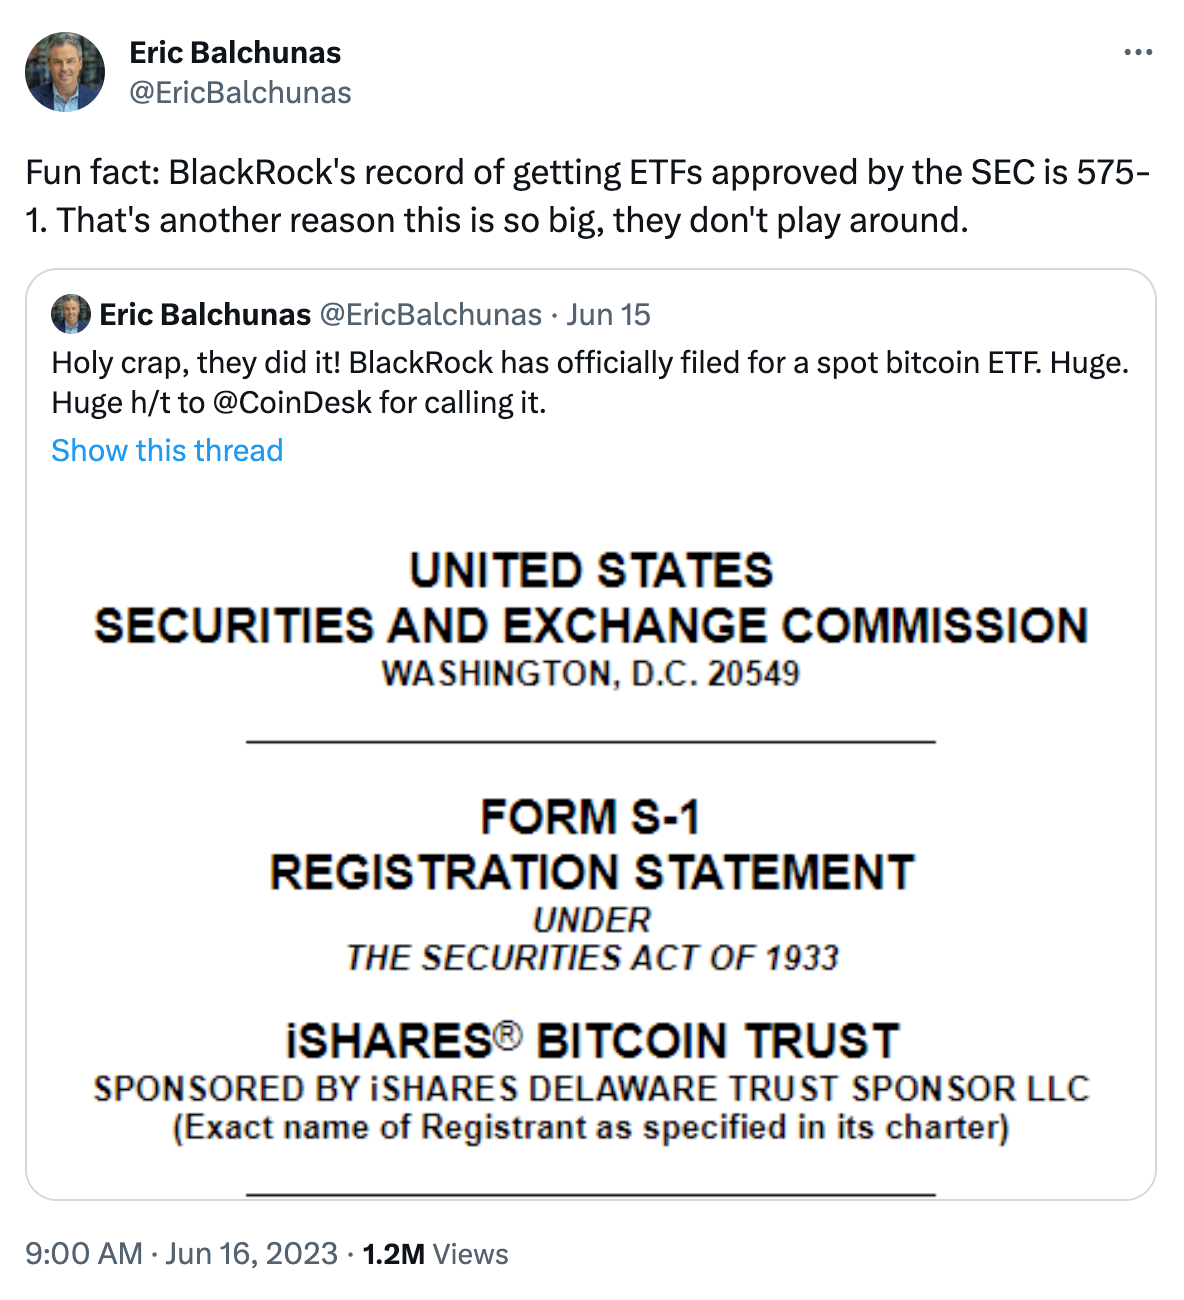Click the 9:00 AM · Jun 16, 2023 timestamp
1184x1300 pixels.
[x=181, y=1254]
